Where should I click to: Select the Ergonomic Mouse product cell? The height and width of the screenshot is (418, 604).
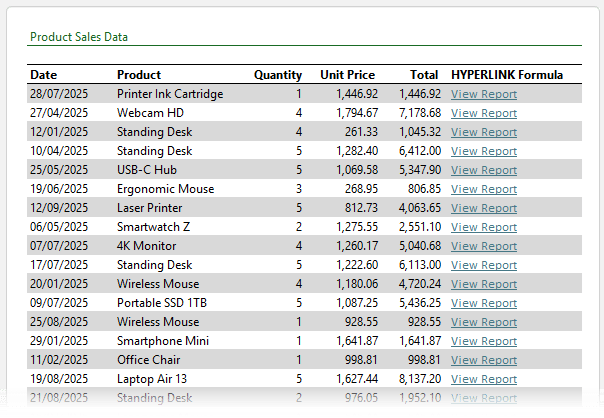(166, 189)
